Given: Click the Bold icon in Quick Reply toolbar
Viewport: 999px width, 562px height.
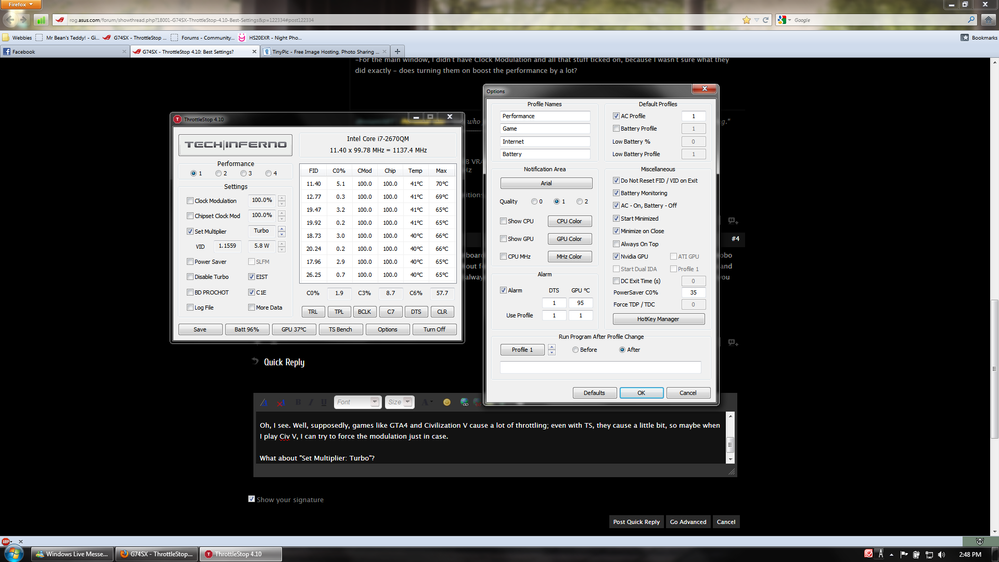Looking at the screenshot, I should (298, 402).
